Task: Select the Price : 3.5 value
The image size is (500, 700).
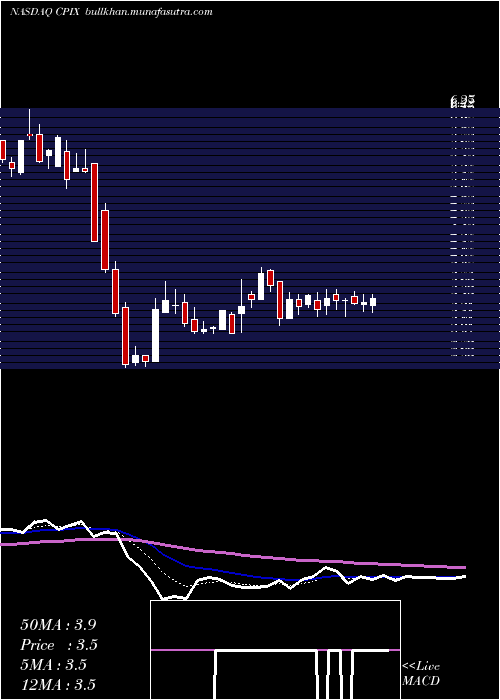Action: click(x=59, y=645)
